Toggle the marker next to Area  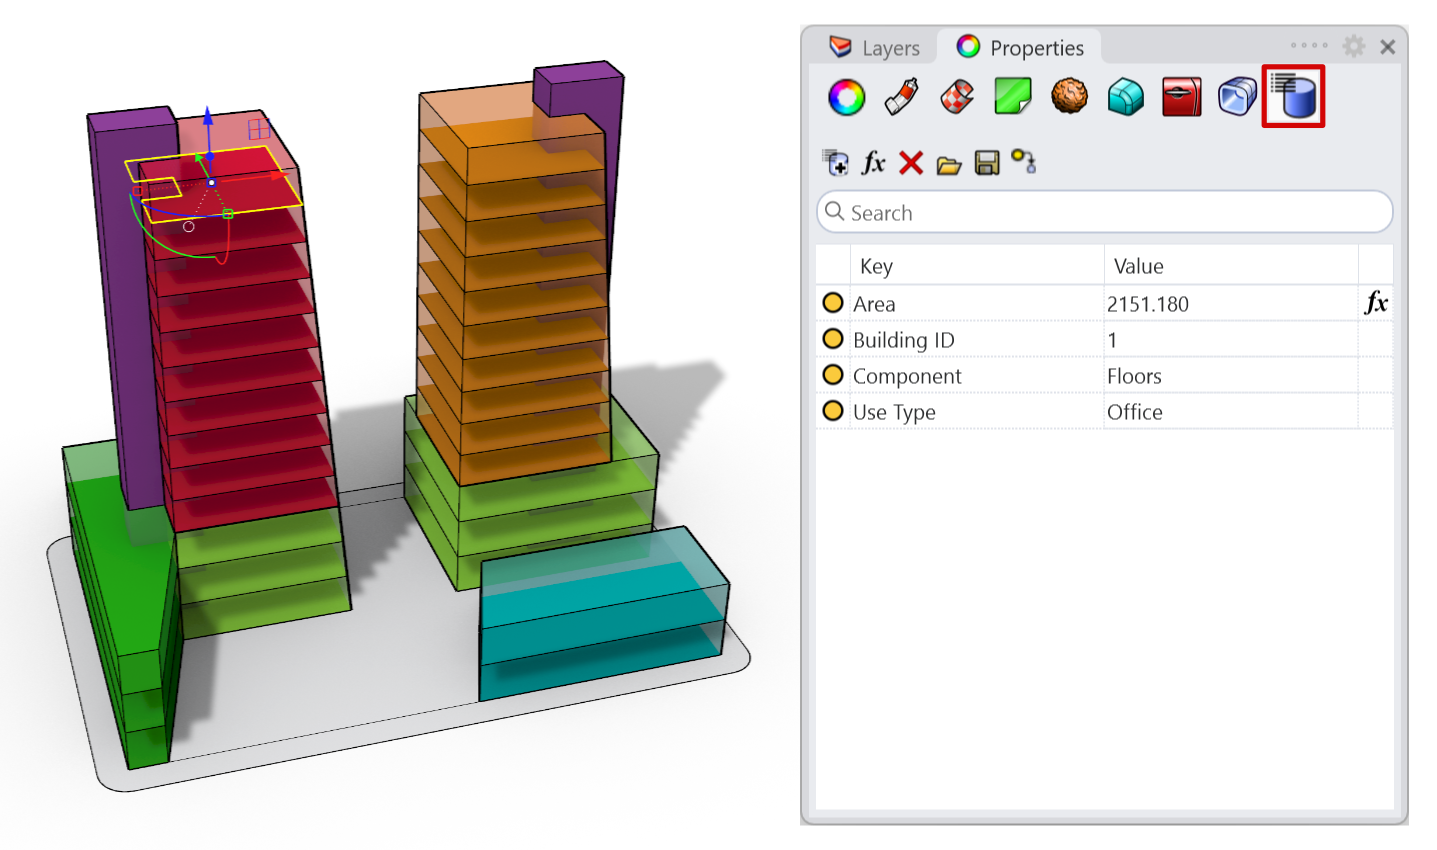(x=833, y=302)
